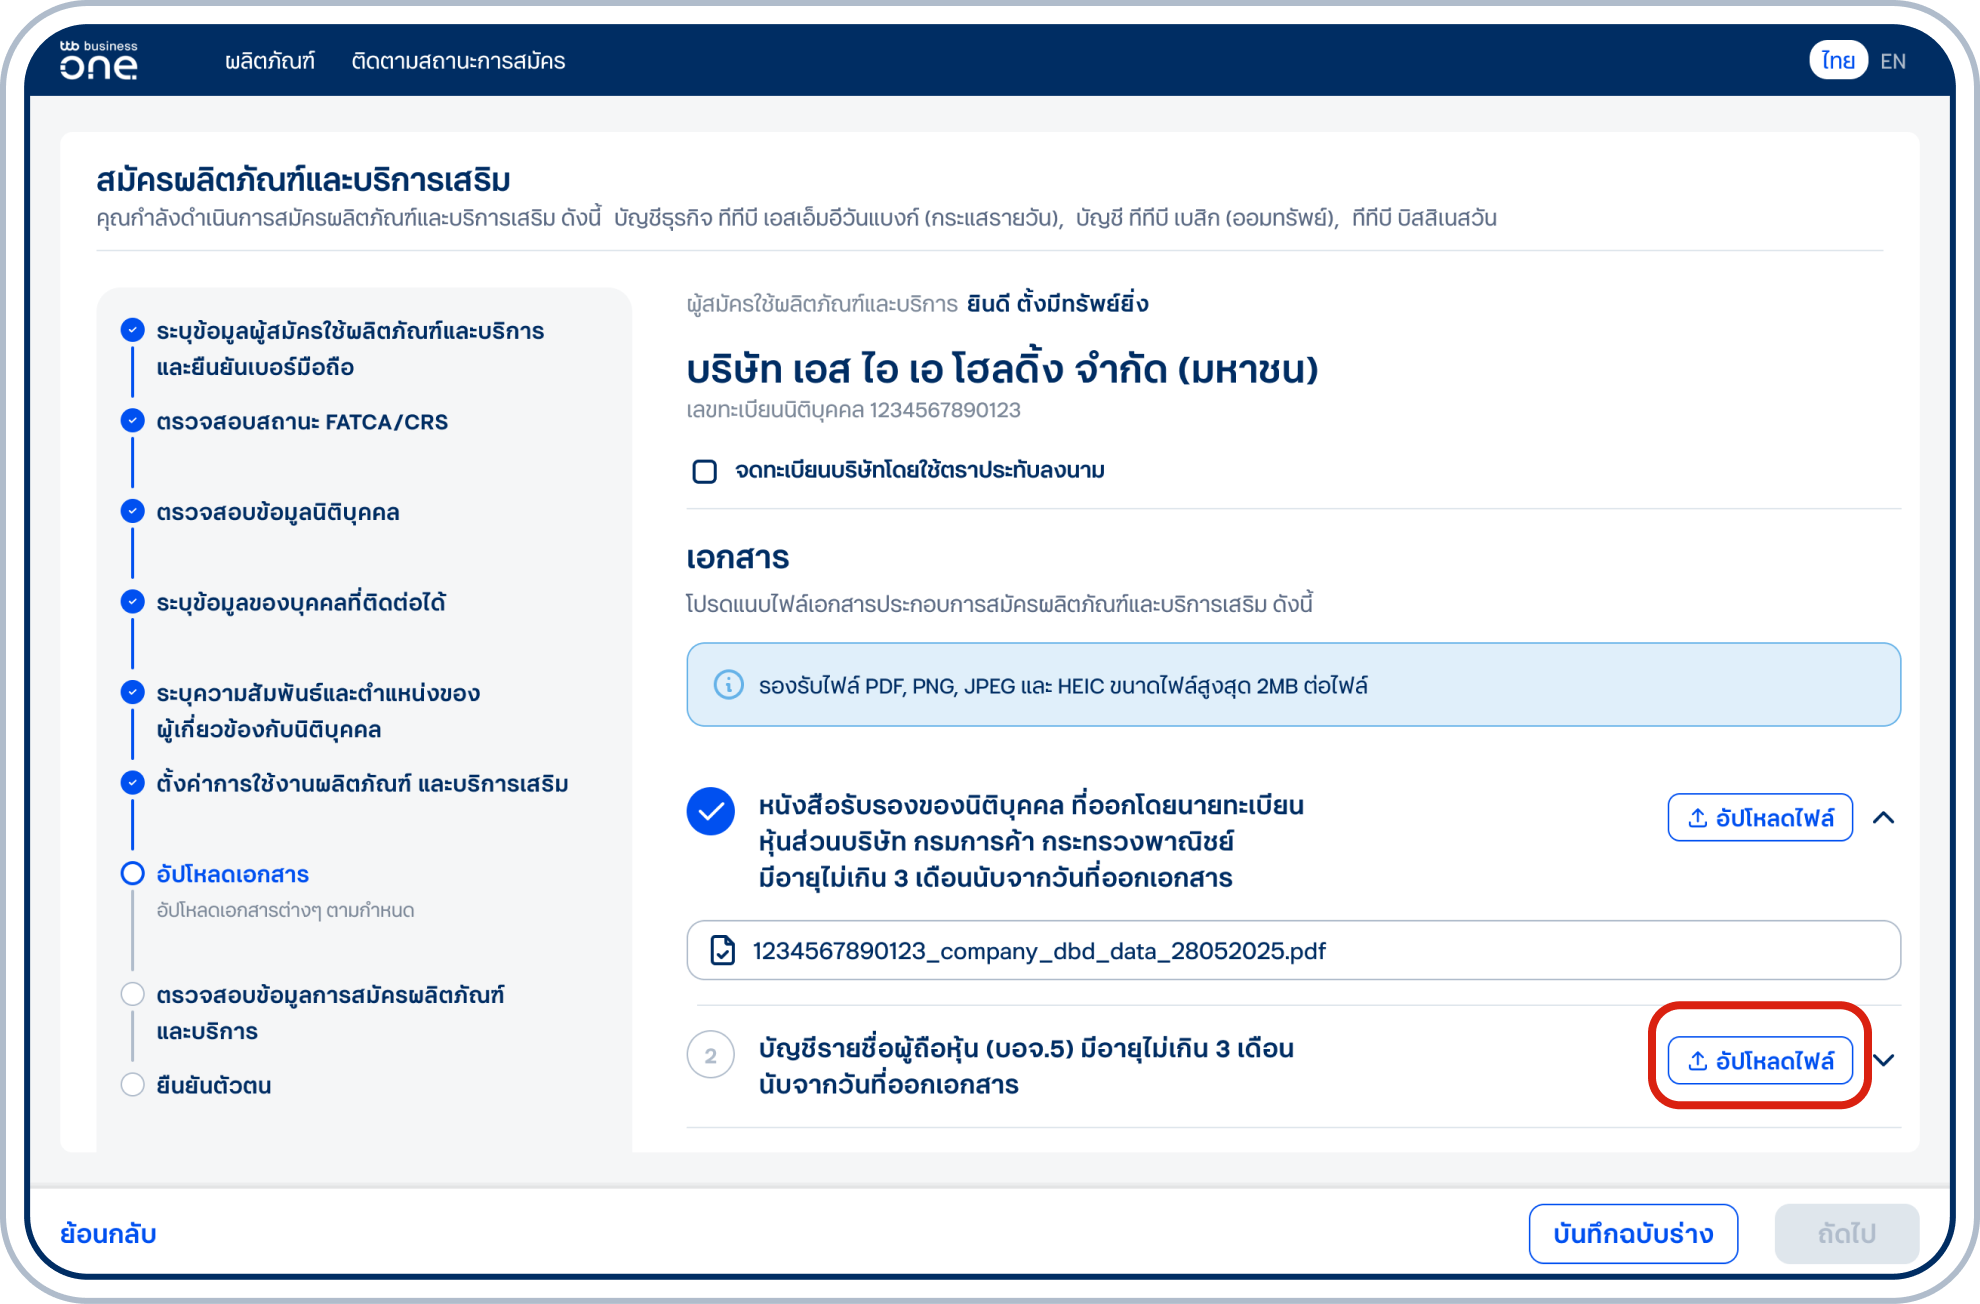The height and width of the screenshot is (1304, 1980).
Task: Switch language to EN
Action: coord(1892,61)
